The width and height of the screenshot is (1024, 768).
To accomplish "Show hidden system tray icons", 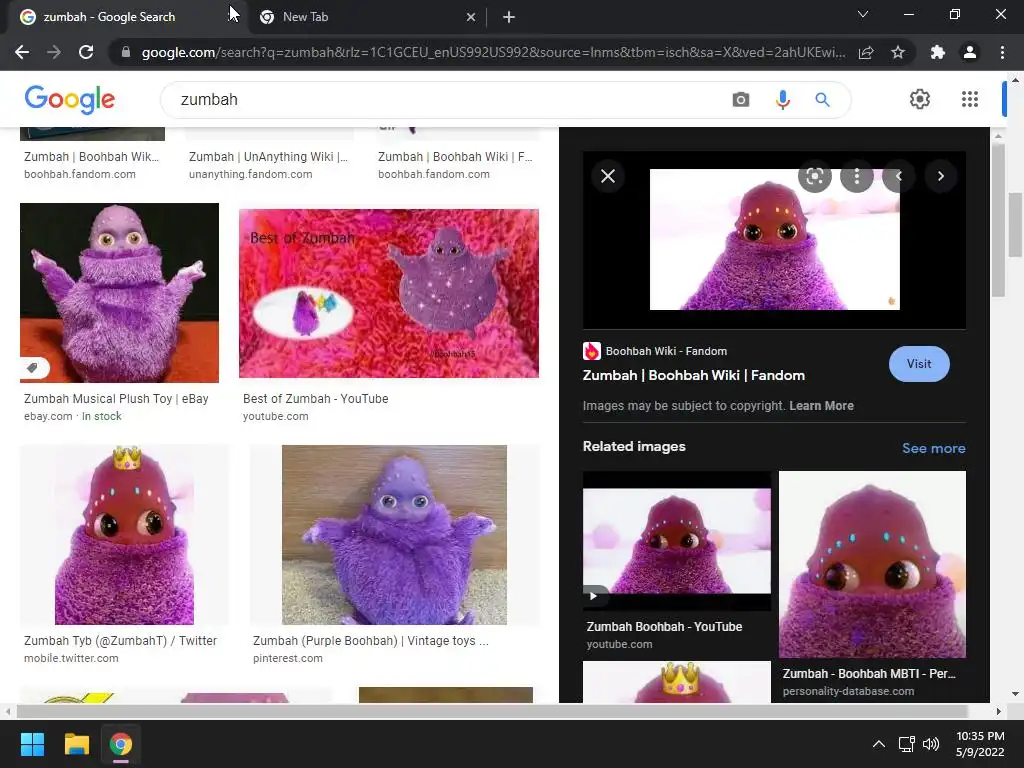I will pos(879,744).
